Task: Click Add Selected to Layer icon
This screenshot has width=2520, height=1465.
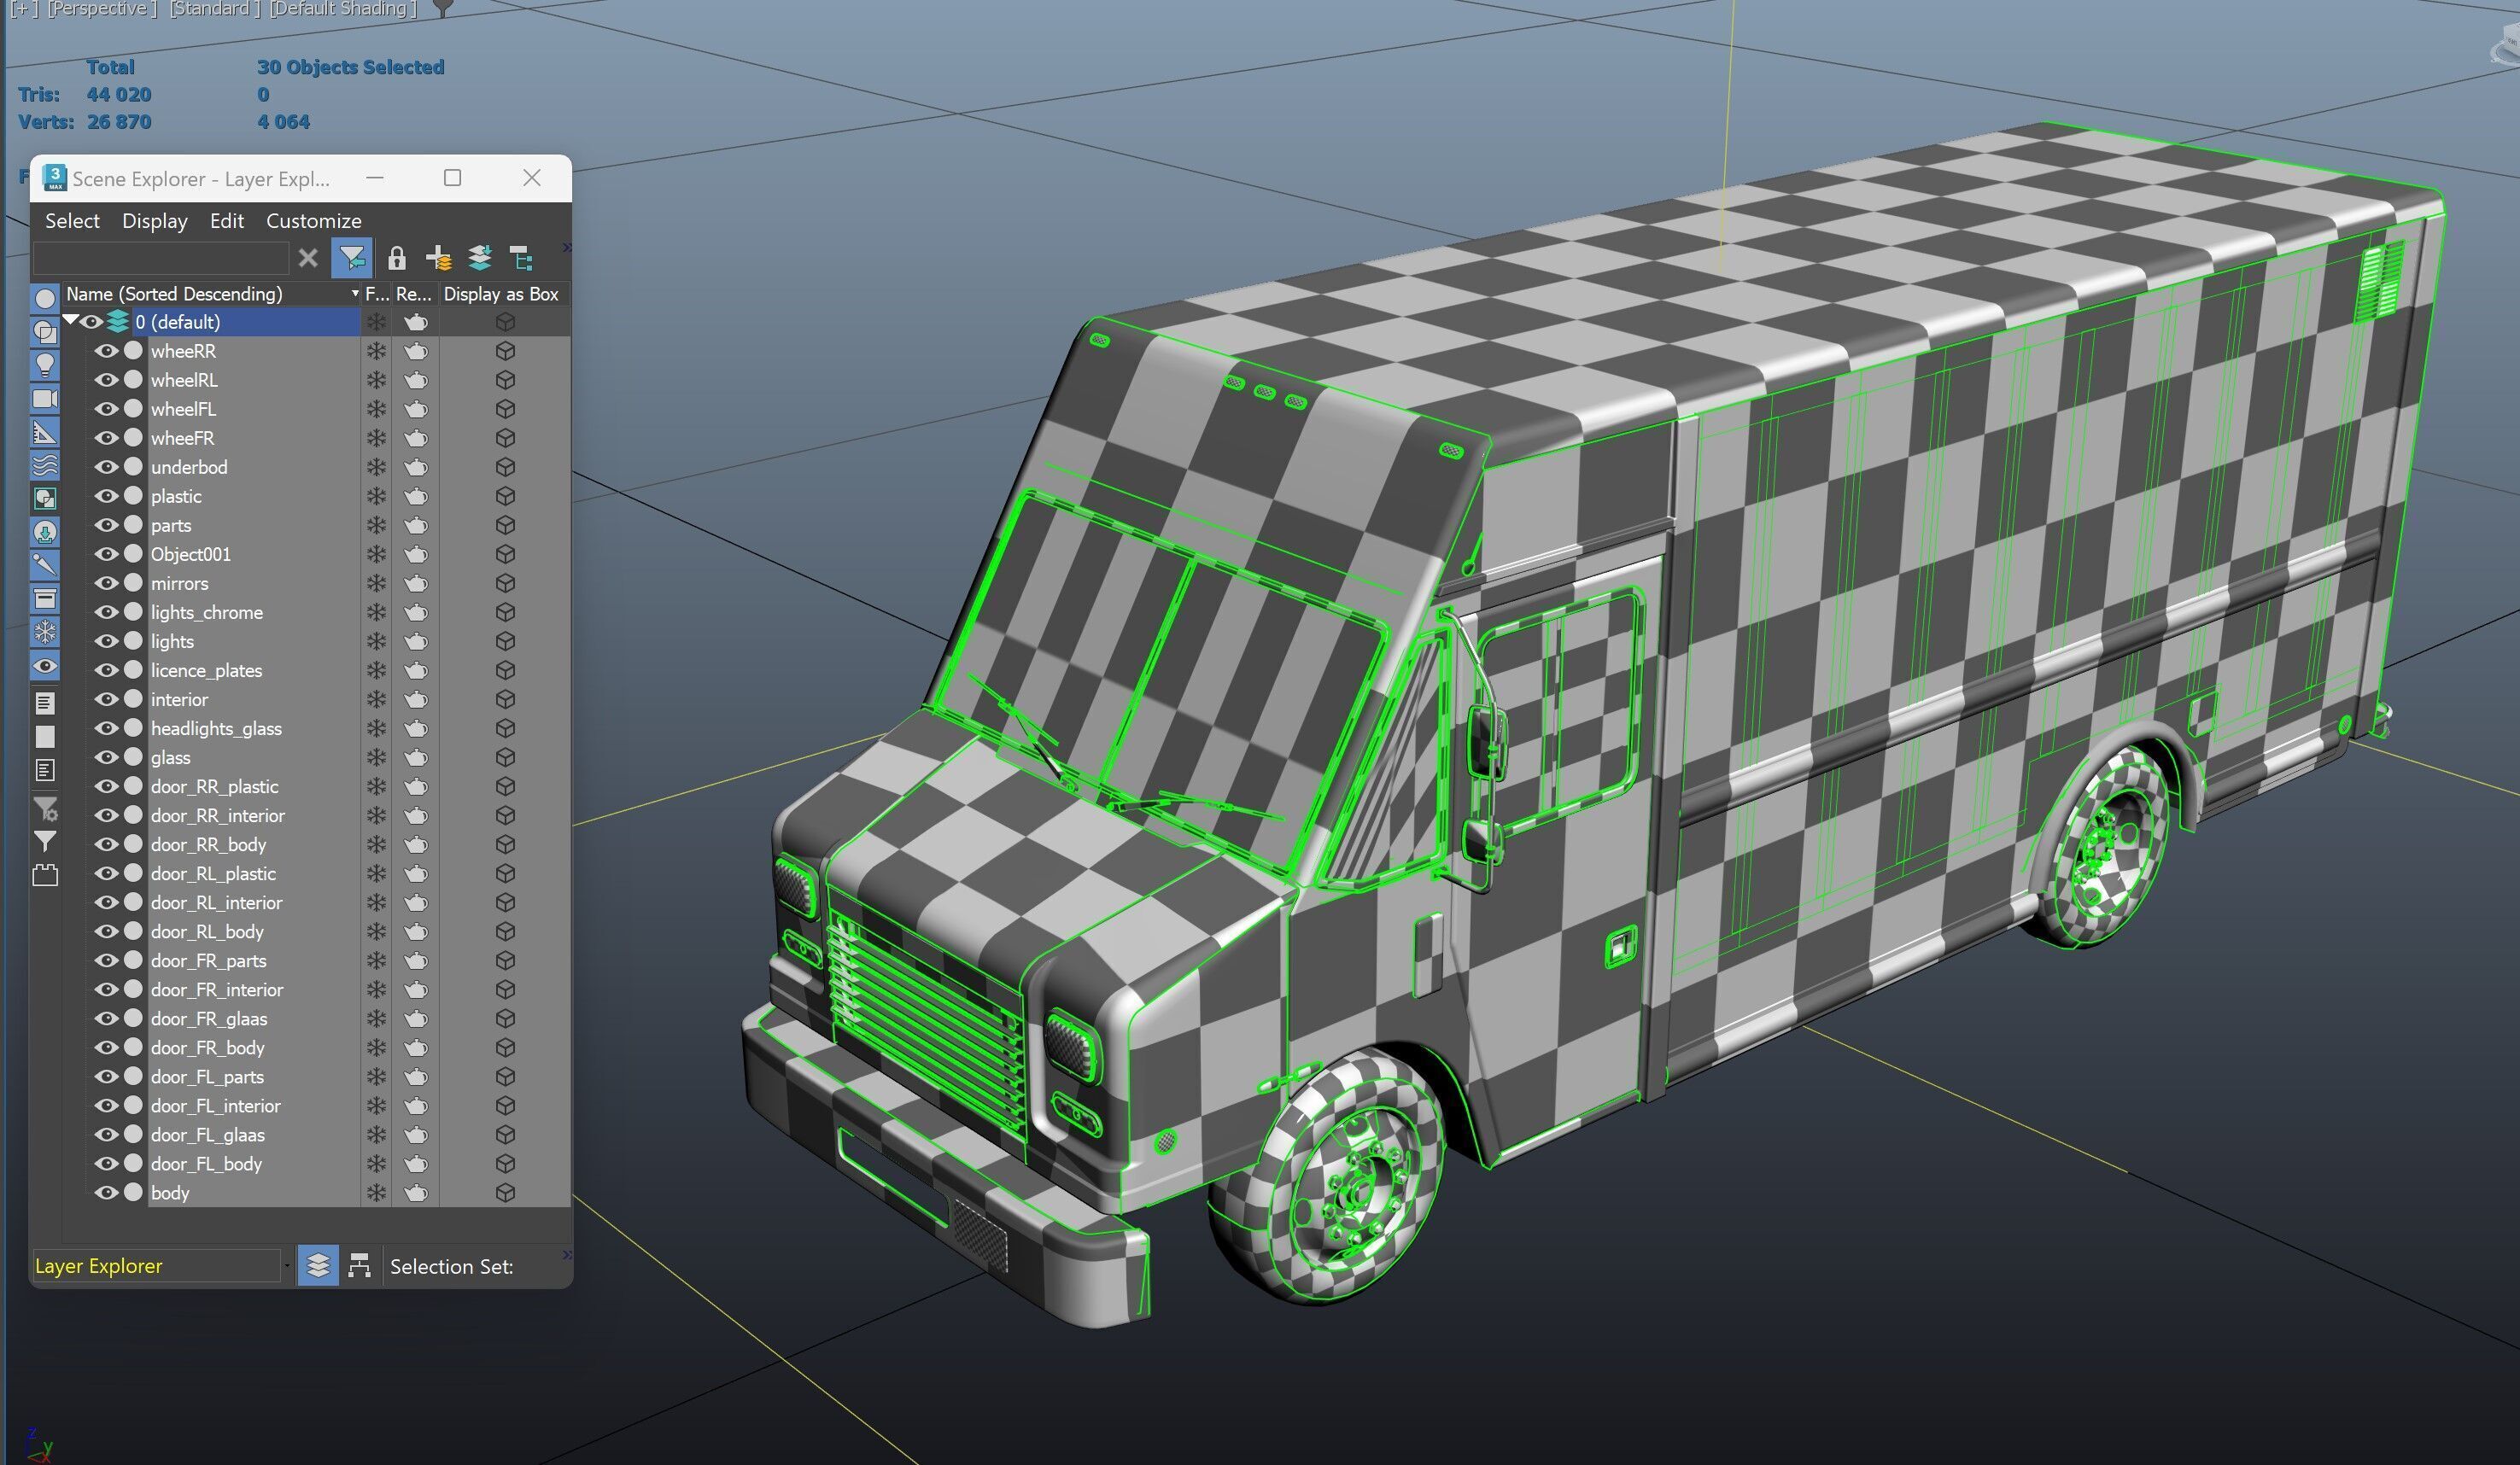Action: coord(480,259)
